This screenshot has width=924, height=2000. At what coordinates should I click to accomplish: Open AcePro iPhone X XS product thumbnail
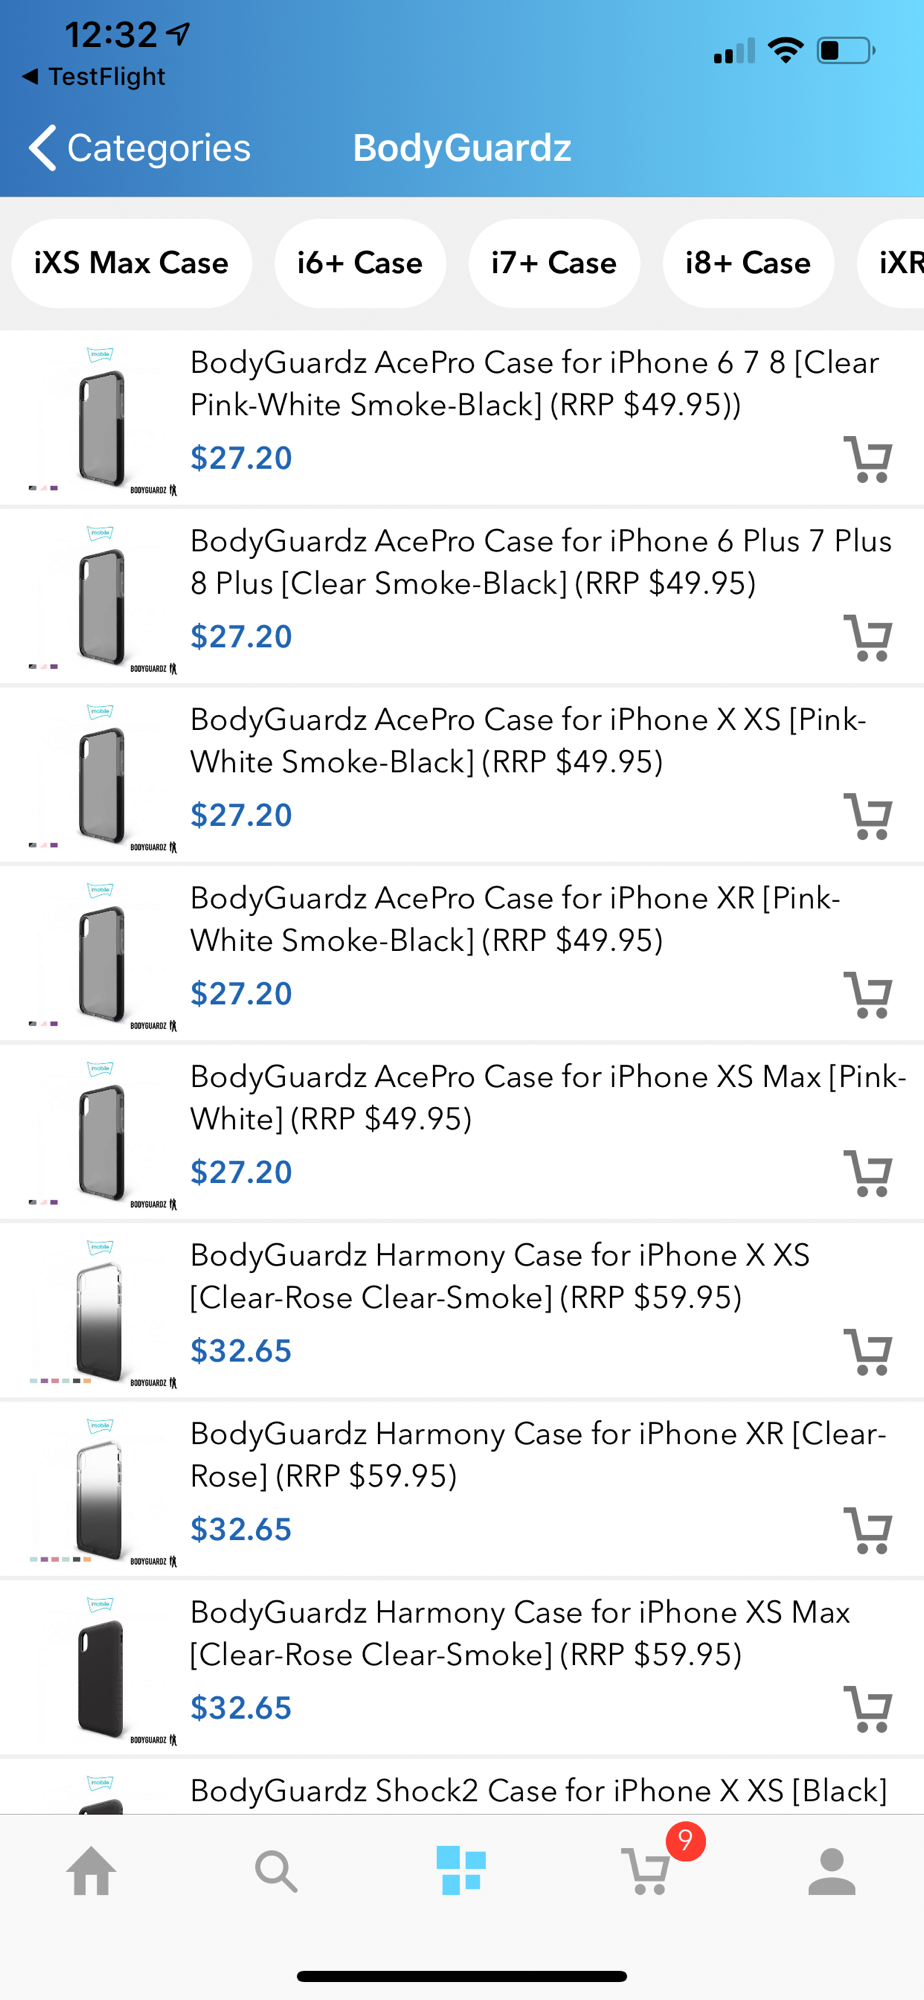coord(101,776)
